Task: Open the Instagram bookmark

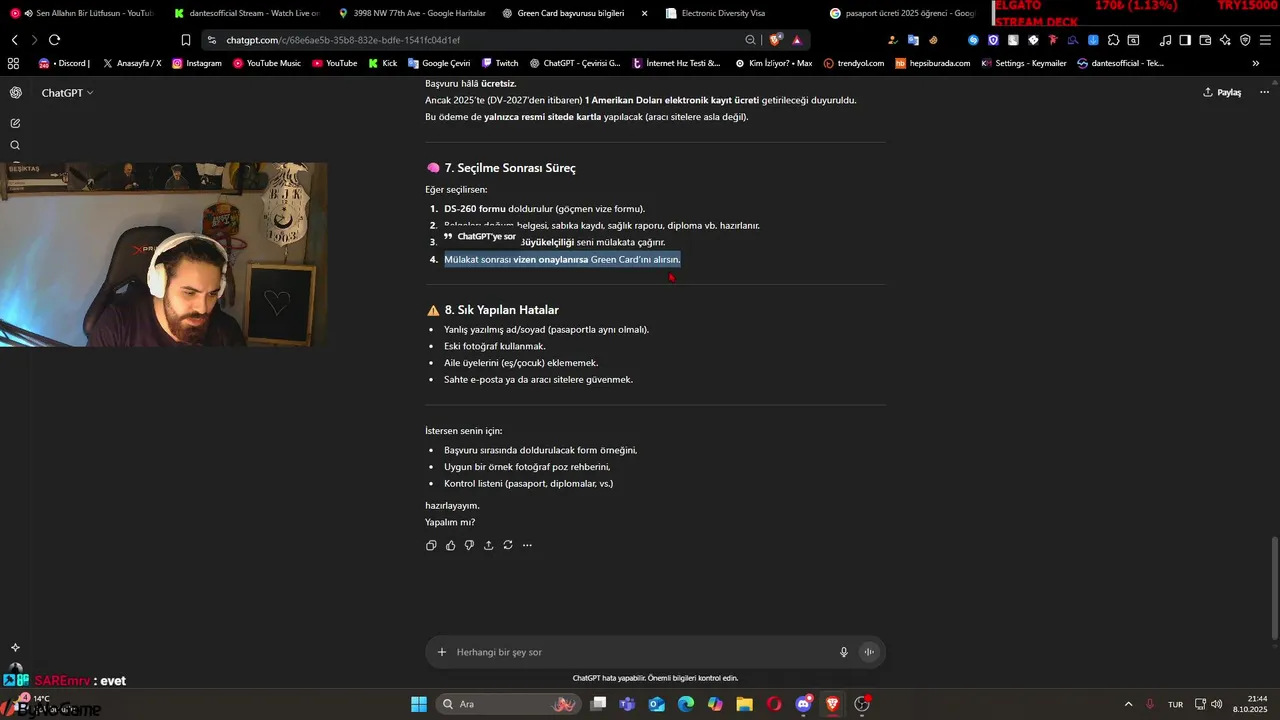Action: pos(197,63)
